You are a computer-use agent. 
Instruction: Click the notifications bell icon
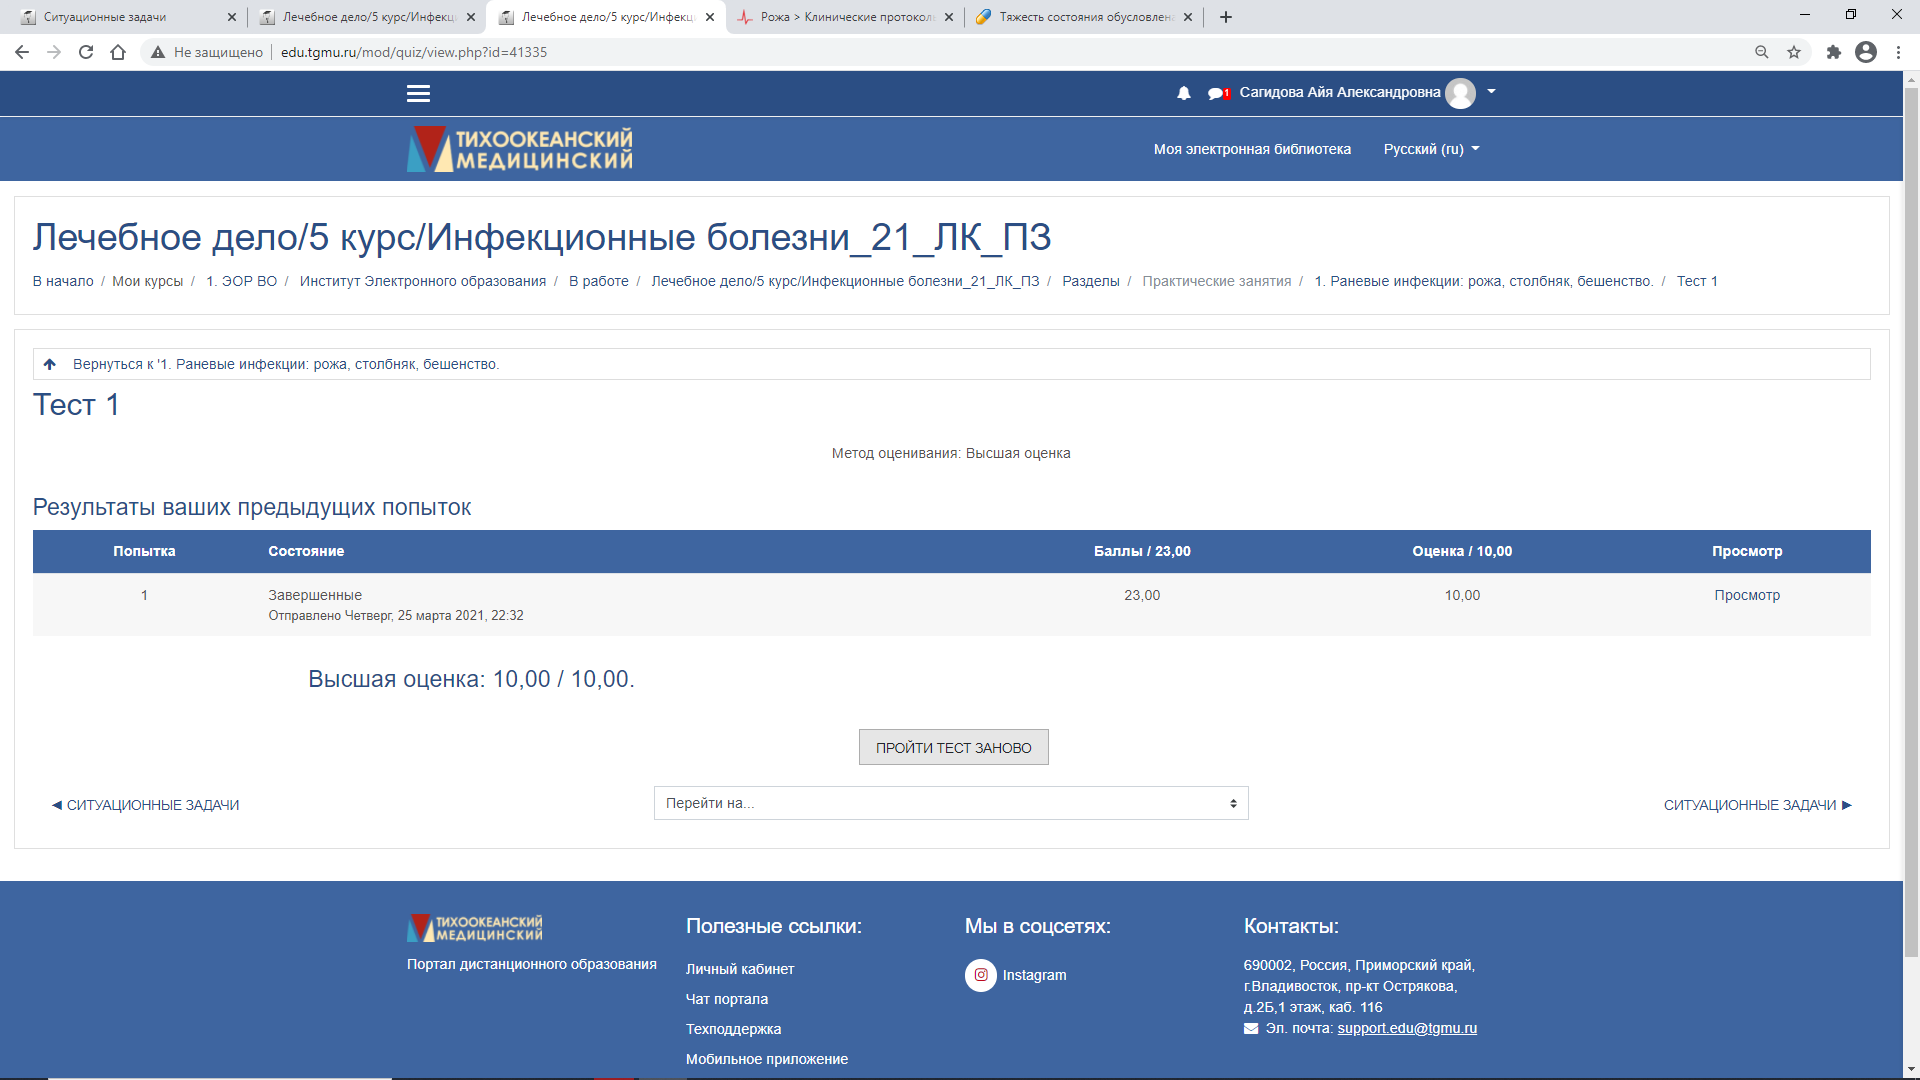[1184, 93]
